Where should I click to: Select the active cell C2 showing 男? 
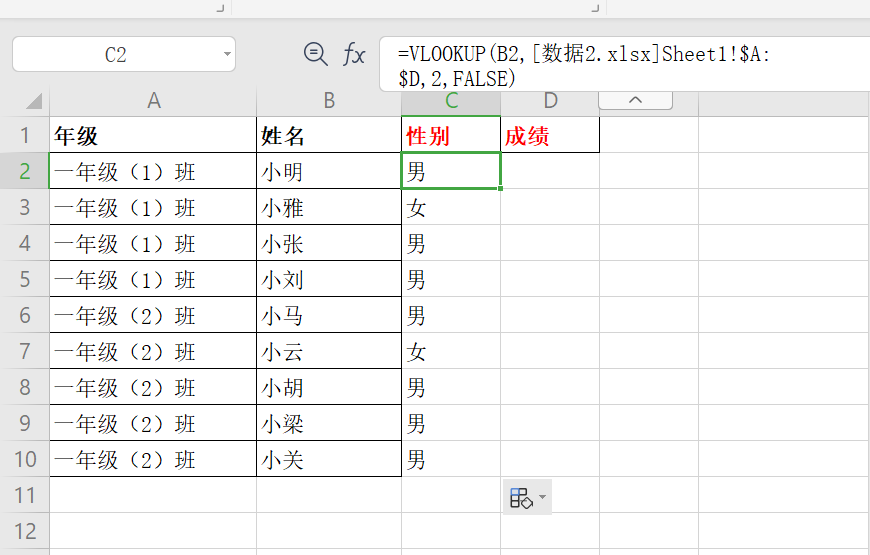451,171
